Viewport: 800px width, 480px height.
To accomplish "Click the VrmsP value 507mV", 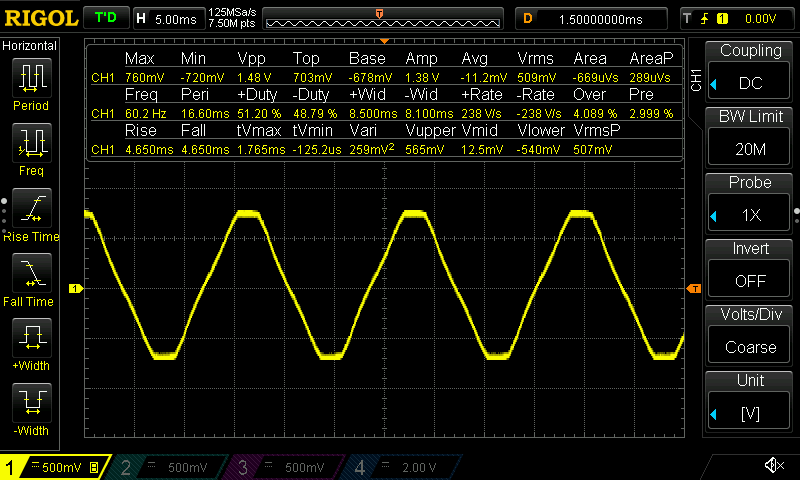I will [592, 149].
